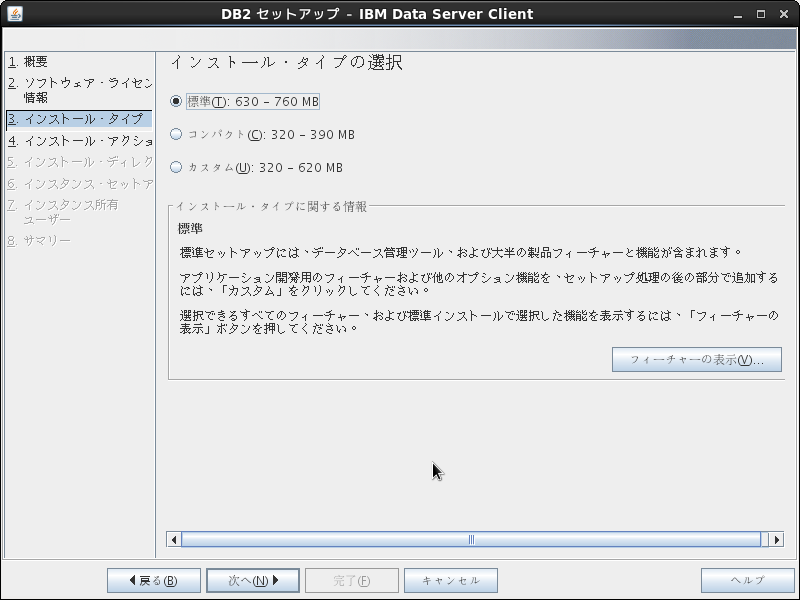Click step 6 インスタンス・セットアップ entry
This screenshot has height=600, width=800.
pyautogui.click(x=80, y=184)
